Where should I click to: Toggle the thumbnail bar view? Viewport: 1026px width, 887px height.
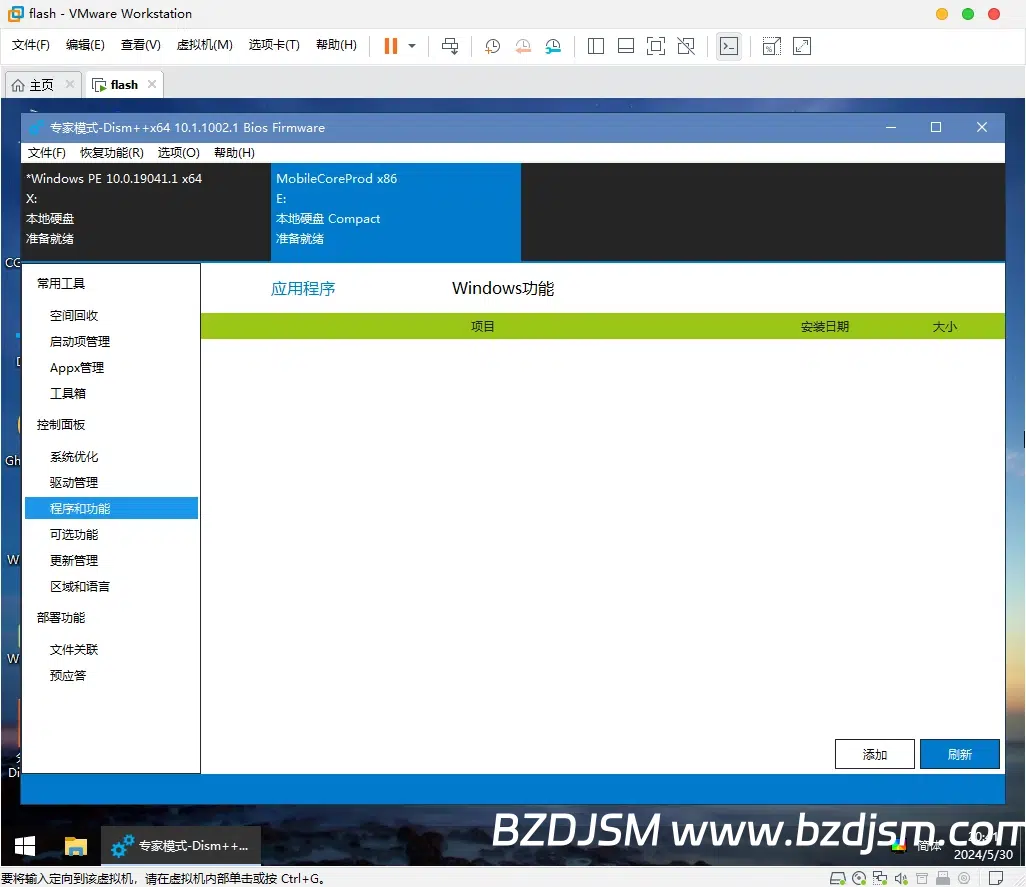(626, 46)
